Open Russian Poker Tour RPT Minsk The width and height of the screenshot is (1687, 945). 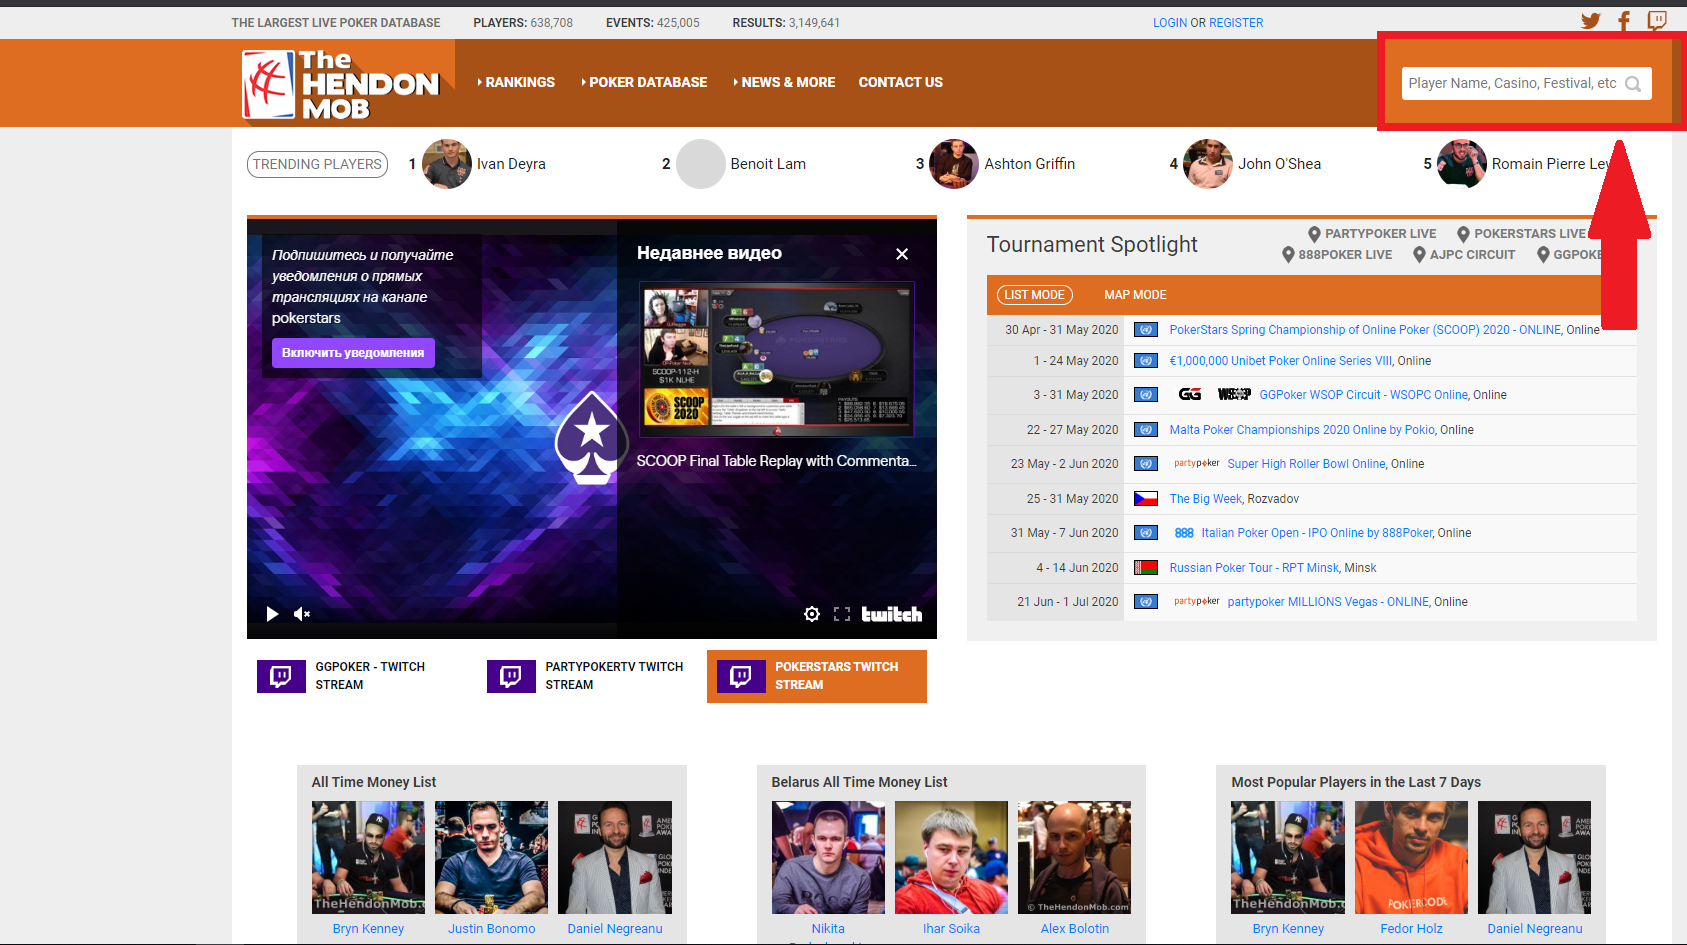click(1254, 568)
